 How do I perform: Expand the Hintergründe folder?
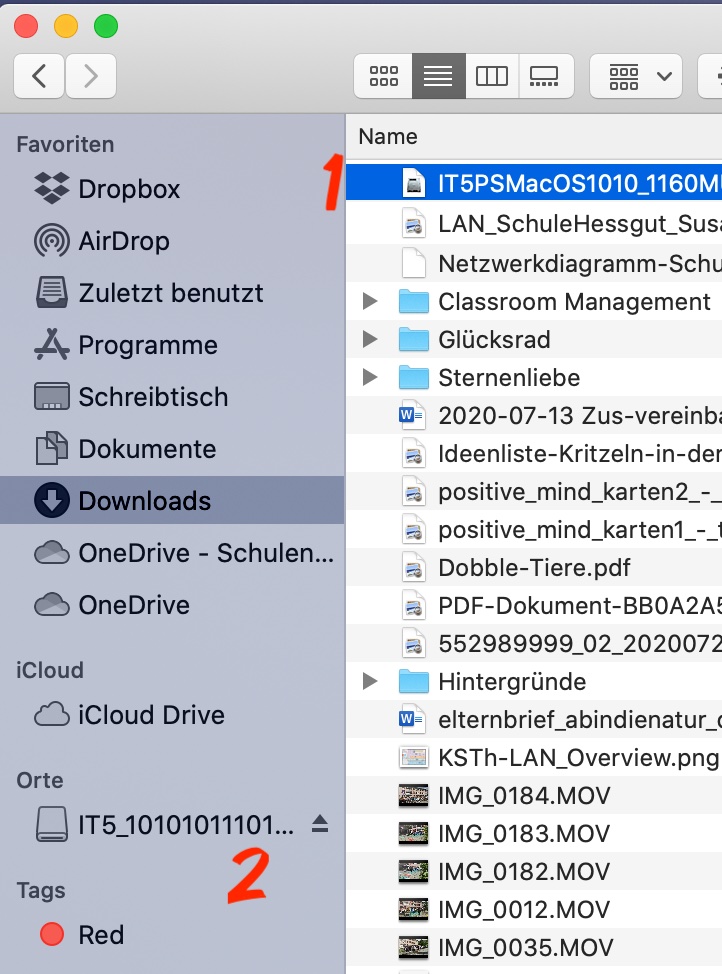pyautogui.click(x=370, y=681)
